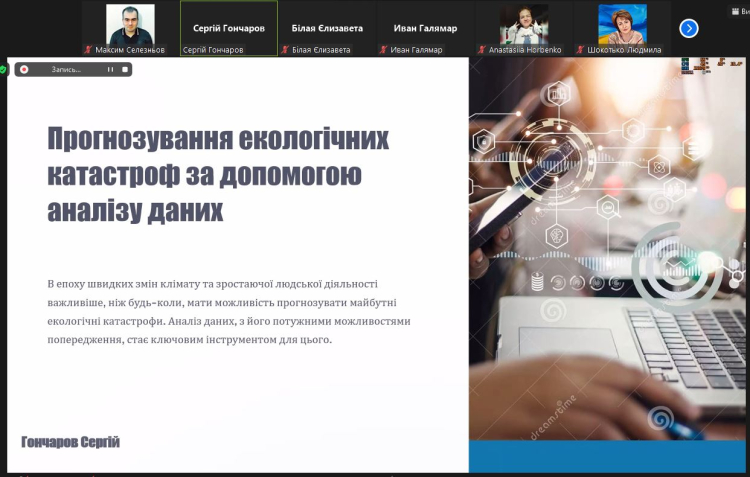This screenshot has width=750, height=477.
Task: Click the "Запись..." recording status label
Action: pos(64,70)
